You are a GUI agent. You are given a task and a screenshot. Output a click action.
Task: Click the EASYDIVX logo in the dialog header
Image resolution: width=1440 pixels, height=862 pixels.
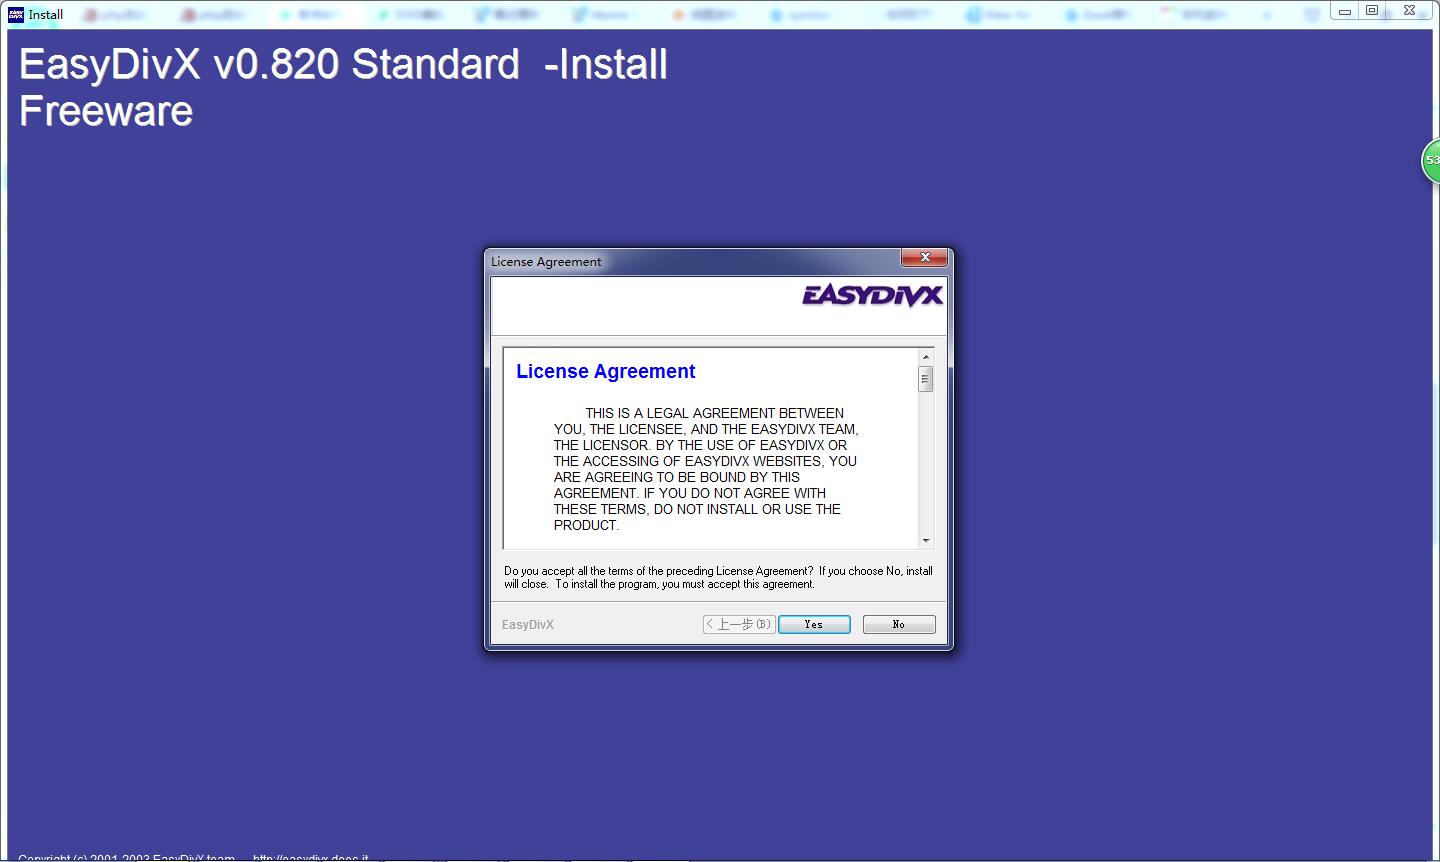click(872, 296)
